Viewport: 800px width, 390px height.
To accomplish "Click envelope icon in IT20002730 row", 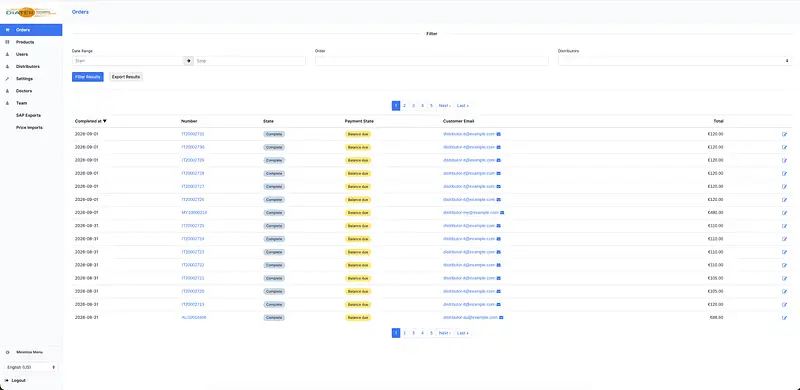I will 498,147.
